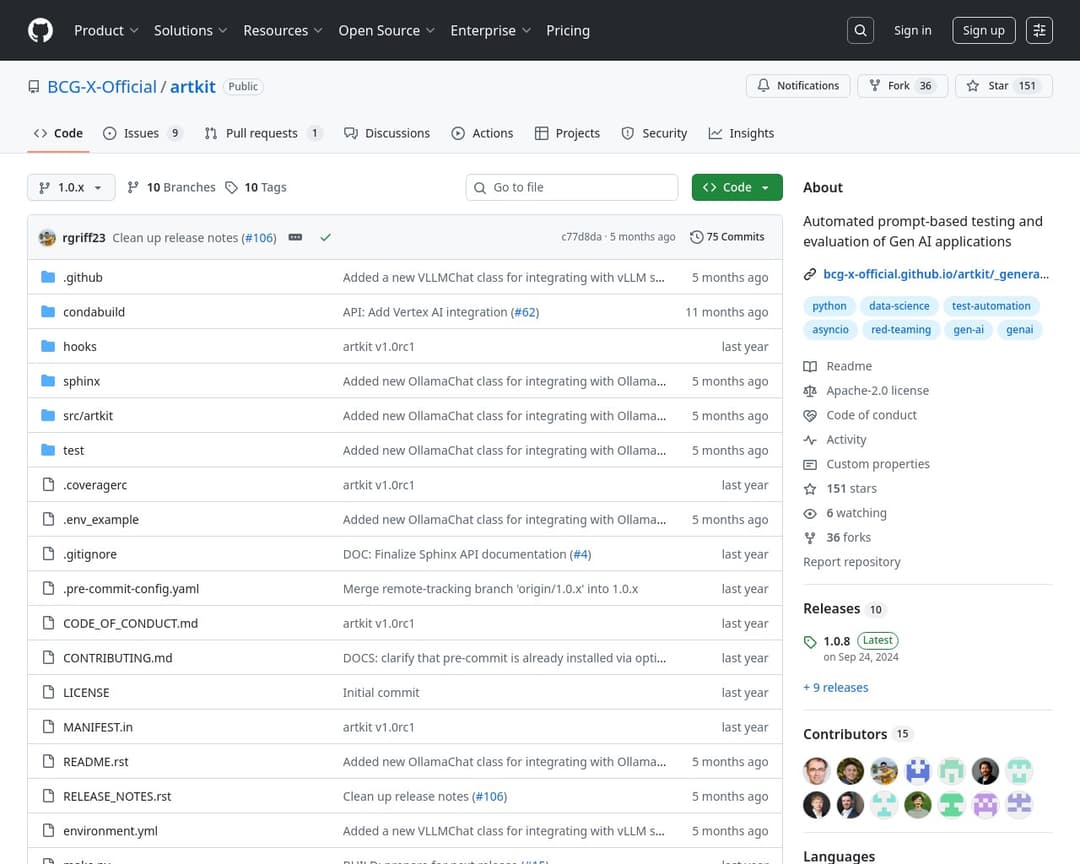The image size is (1080, 864).
Task: Fork the artkit repository
Action: pos(899,86)
